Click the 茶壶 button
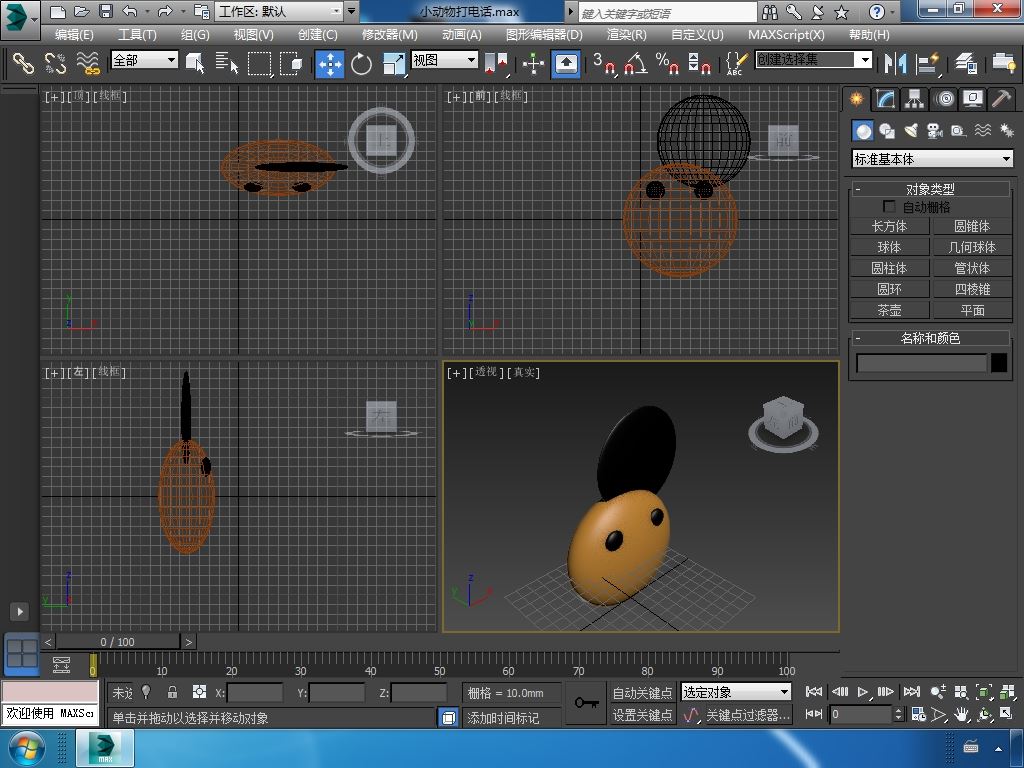The height and width of the screenshot is (768, 1024). pos(889,310)
